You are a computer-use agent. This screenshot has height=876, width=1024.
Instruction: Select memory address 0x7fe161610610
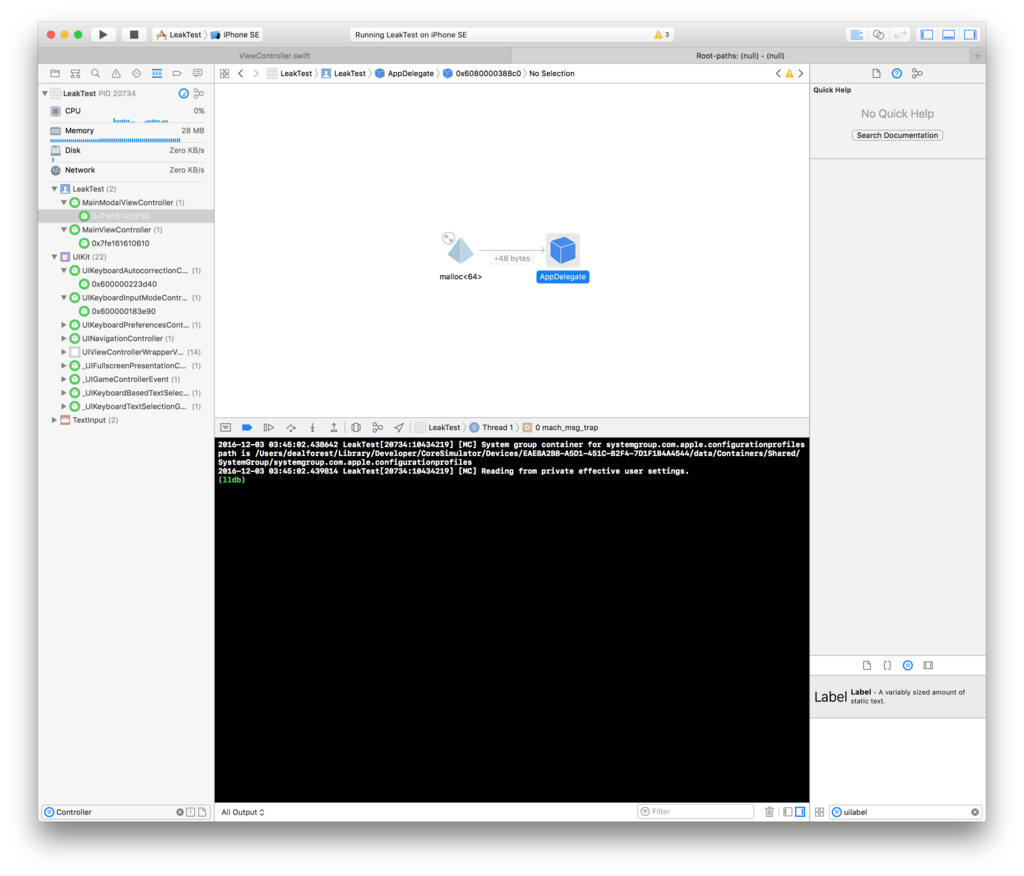120,243
